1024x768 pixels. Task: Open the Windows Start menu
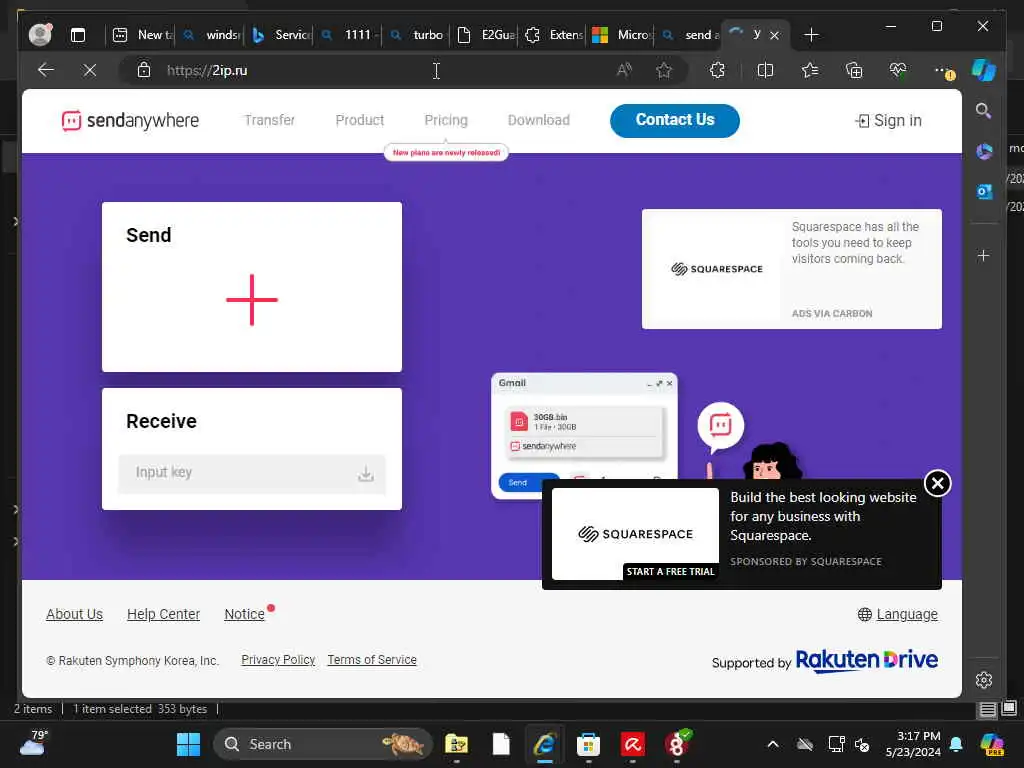[x=188, y=744]
